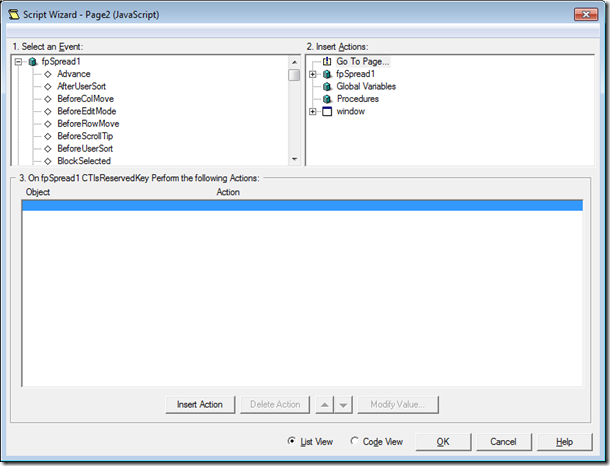Select fpSpread1 root in event tree
Image resolution: width=610 pixels, height=466 pixels.
point(61,61)
